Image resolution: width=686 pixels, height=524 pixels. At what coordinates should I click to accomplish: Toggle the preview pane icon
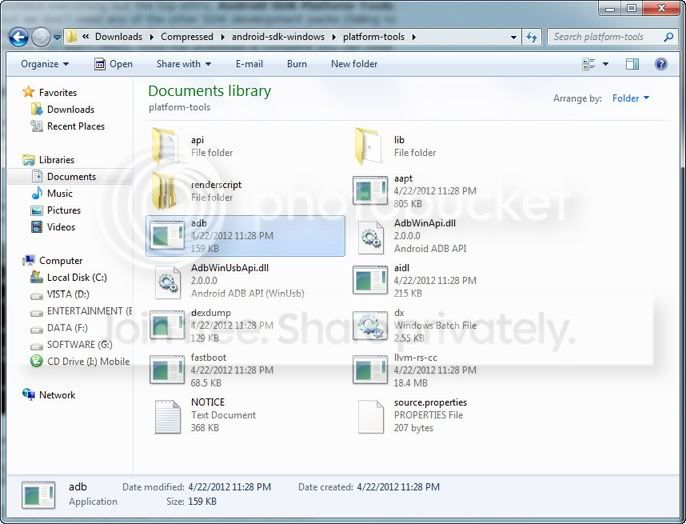pyautogui.click(x=632, y=64)
